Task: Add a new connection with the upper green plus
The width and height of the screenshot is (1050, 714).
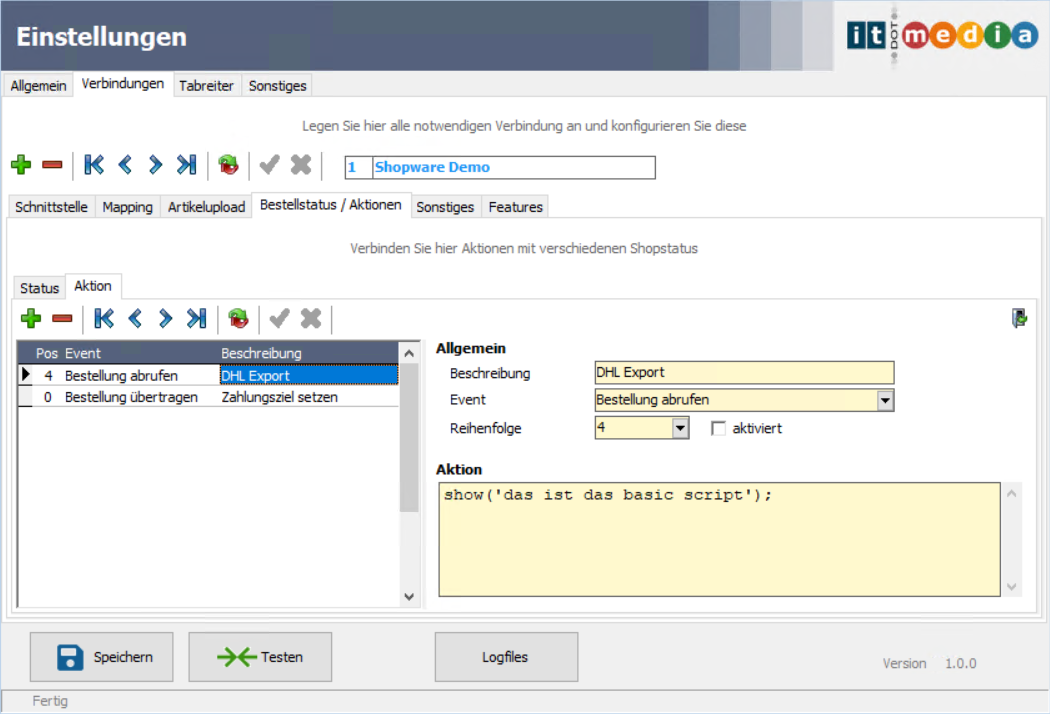Action: click(21, 166)
